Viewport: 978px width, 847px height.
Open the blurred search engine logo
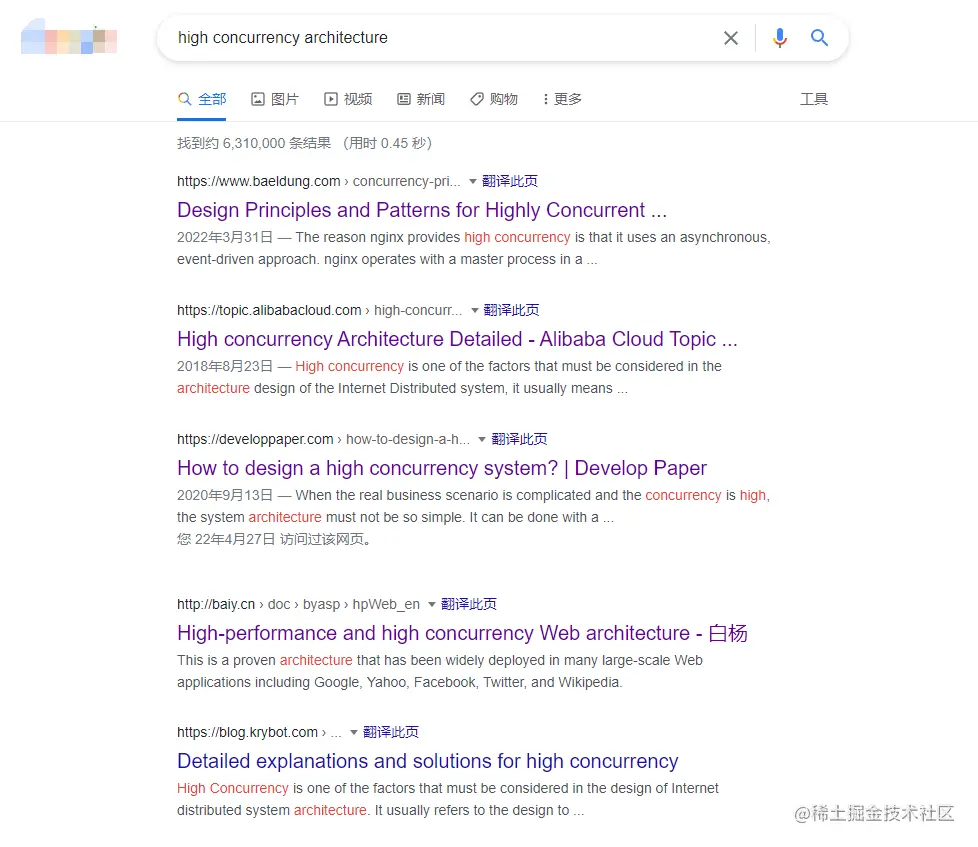(69, 36)
